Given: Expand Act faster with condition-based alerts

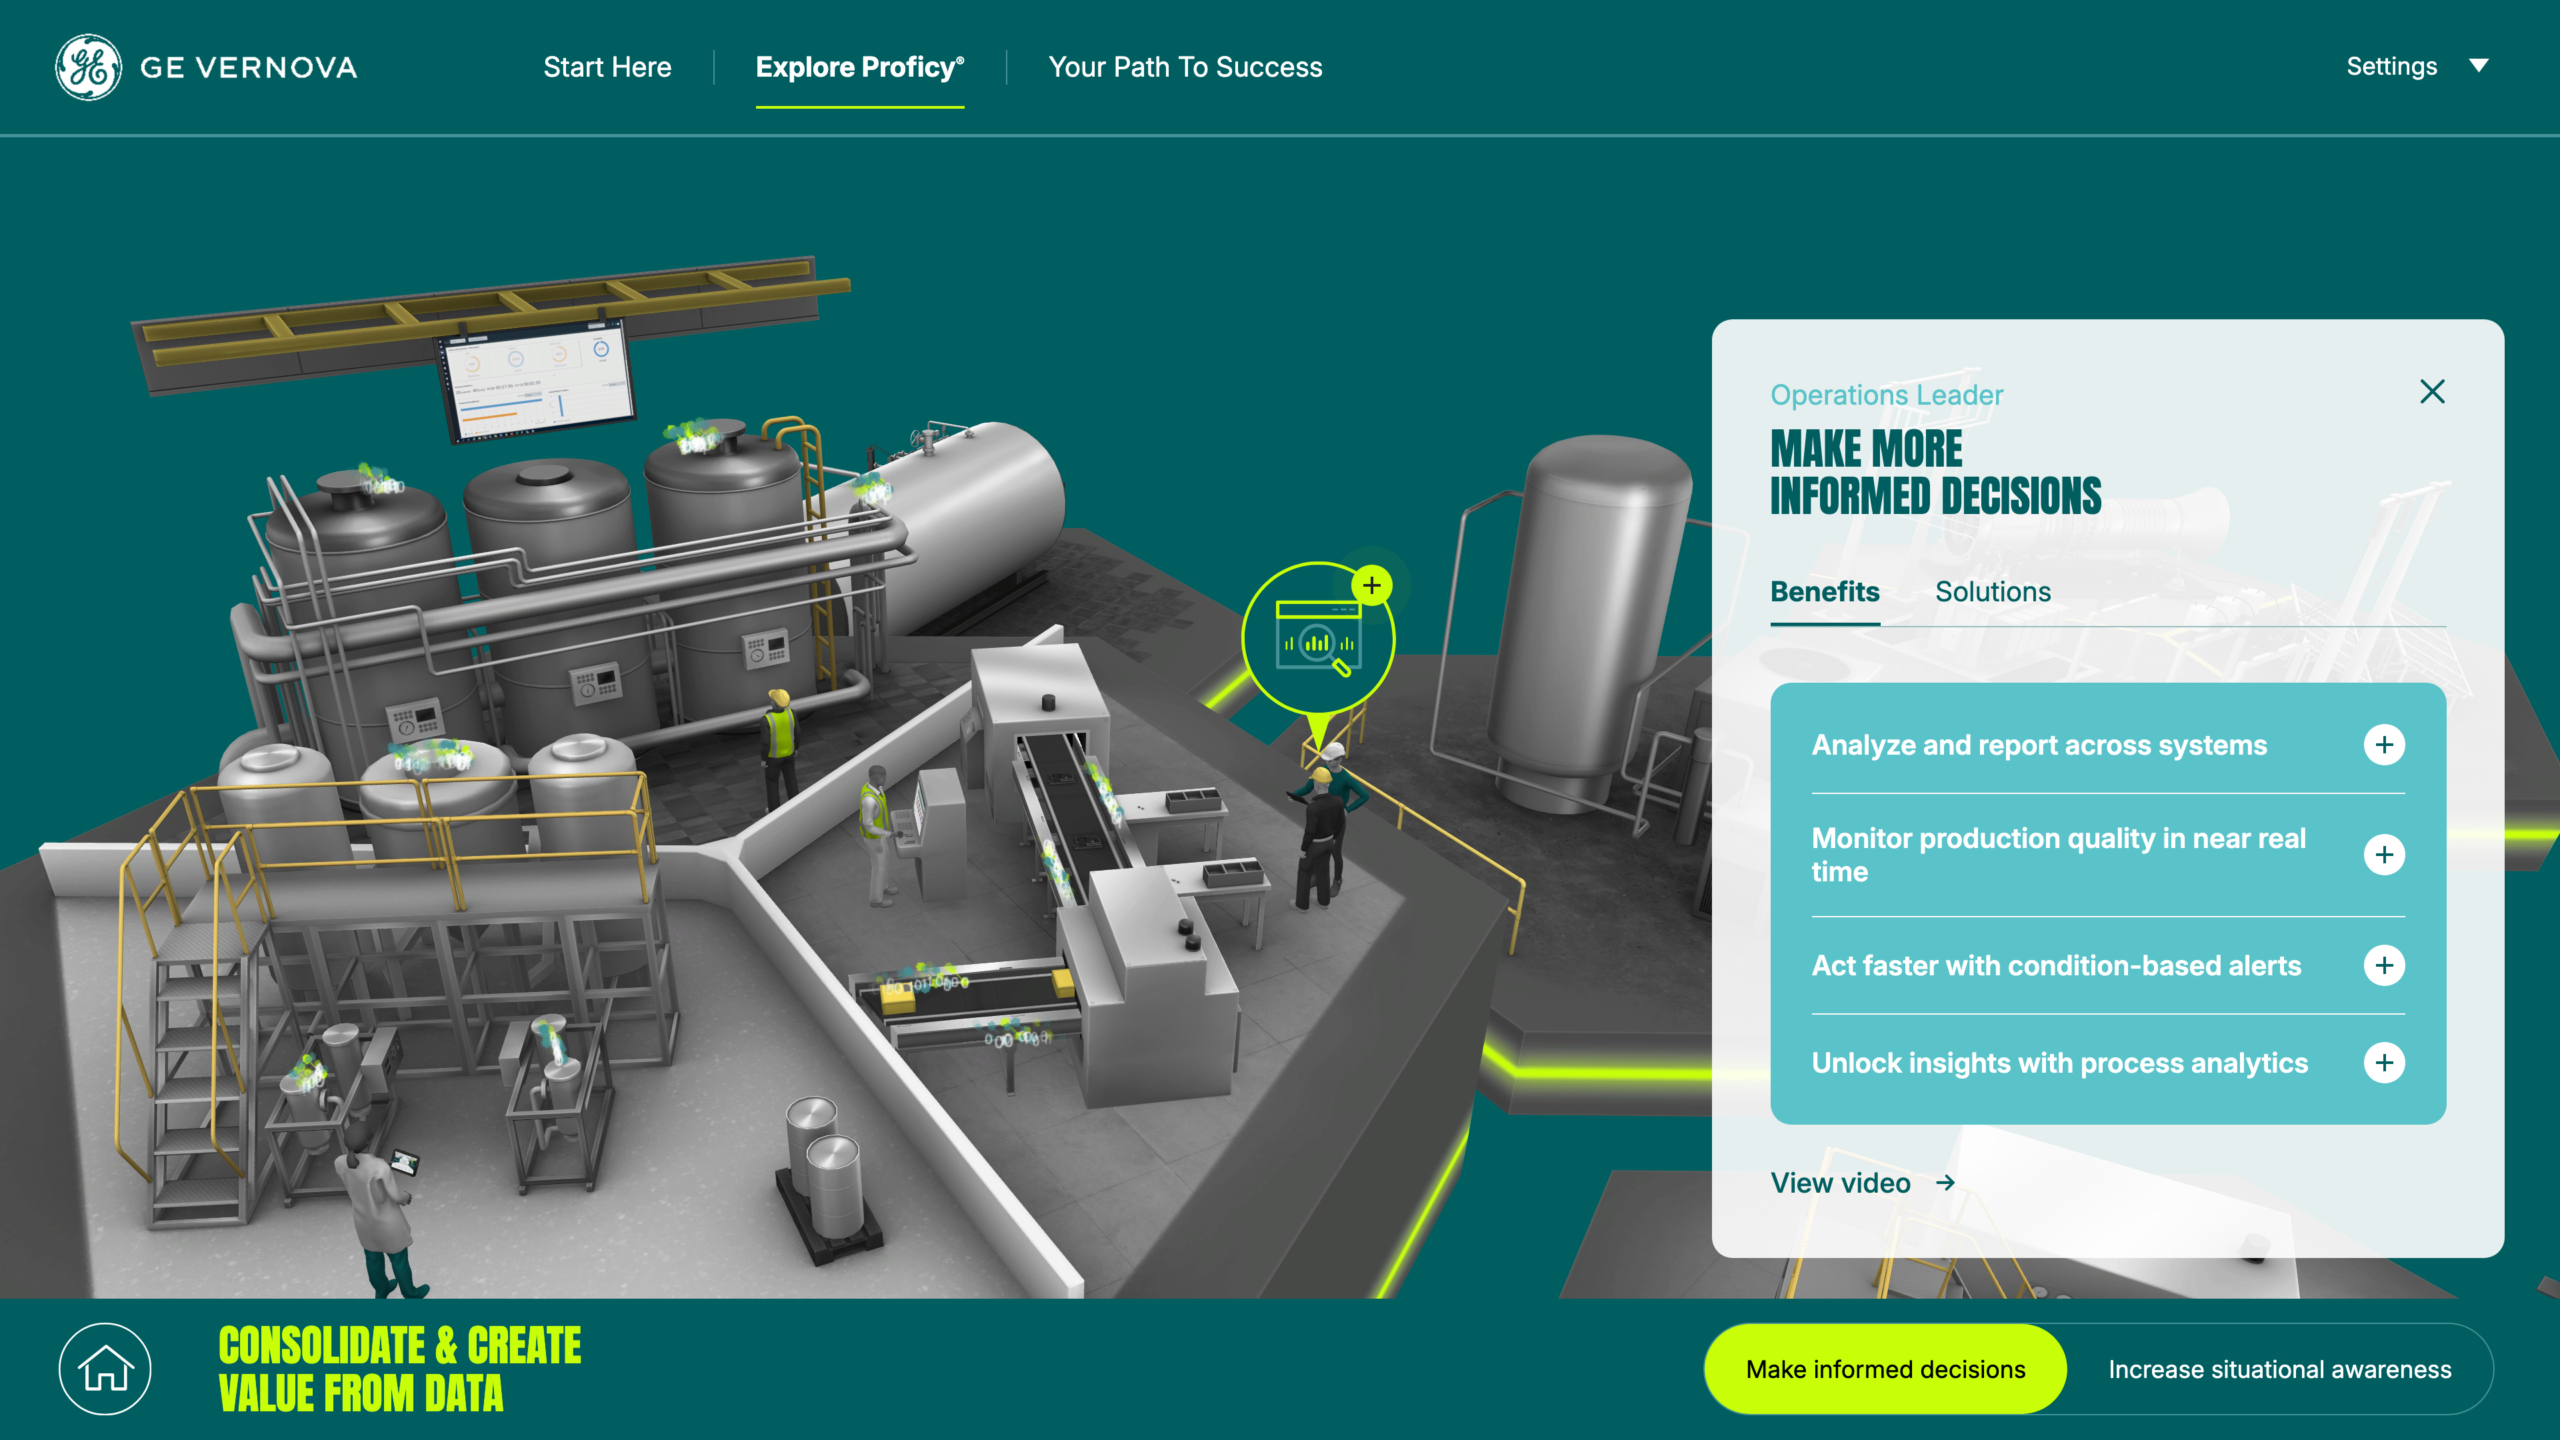Looking at the screenshot, I should pos(2108,966).
